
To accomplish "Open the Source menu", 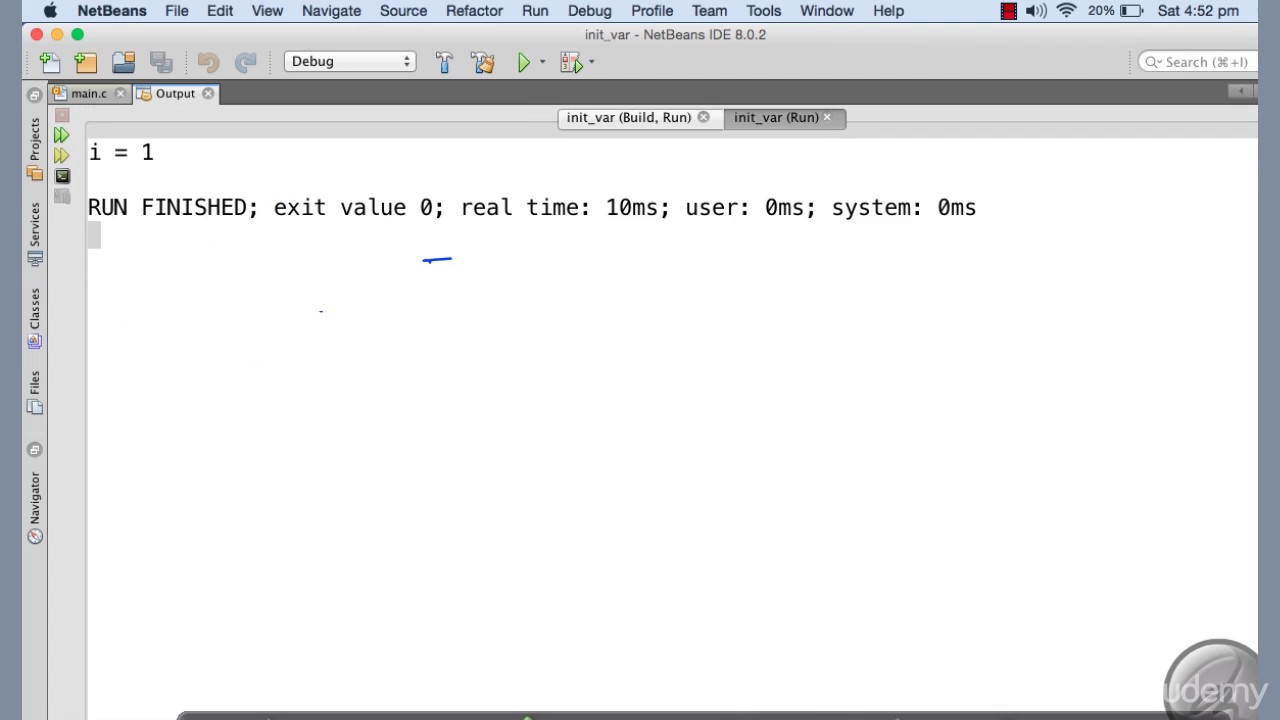I will click(x=403, y=11).
